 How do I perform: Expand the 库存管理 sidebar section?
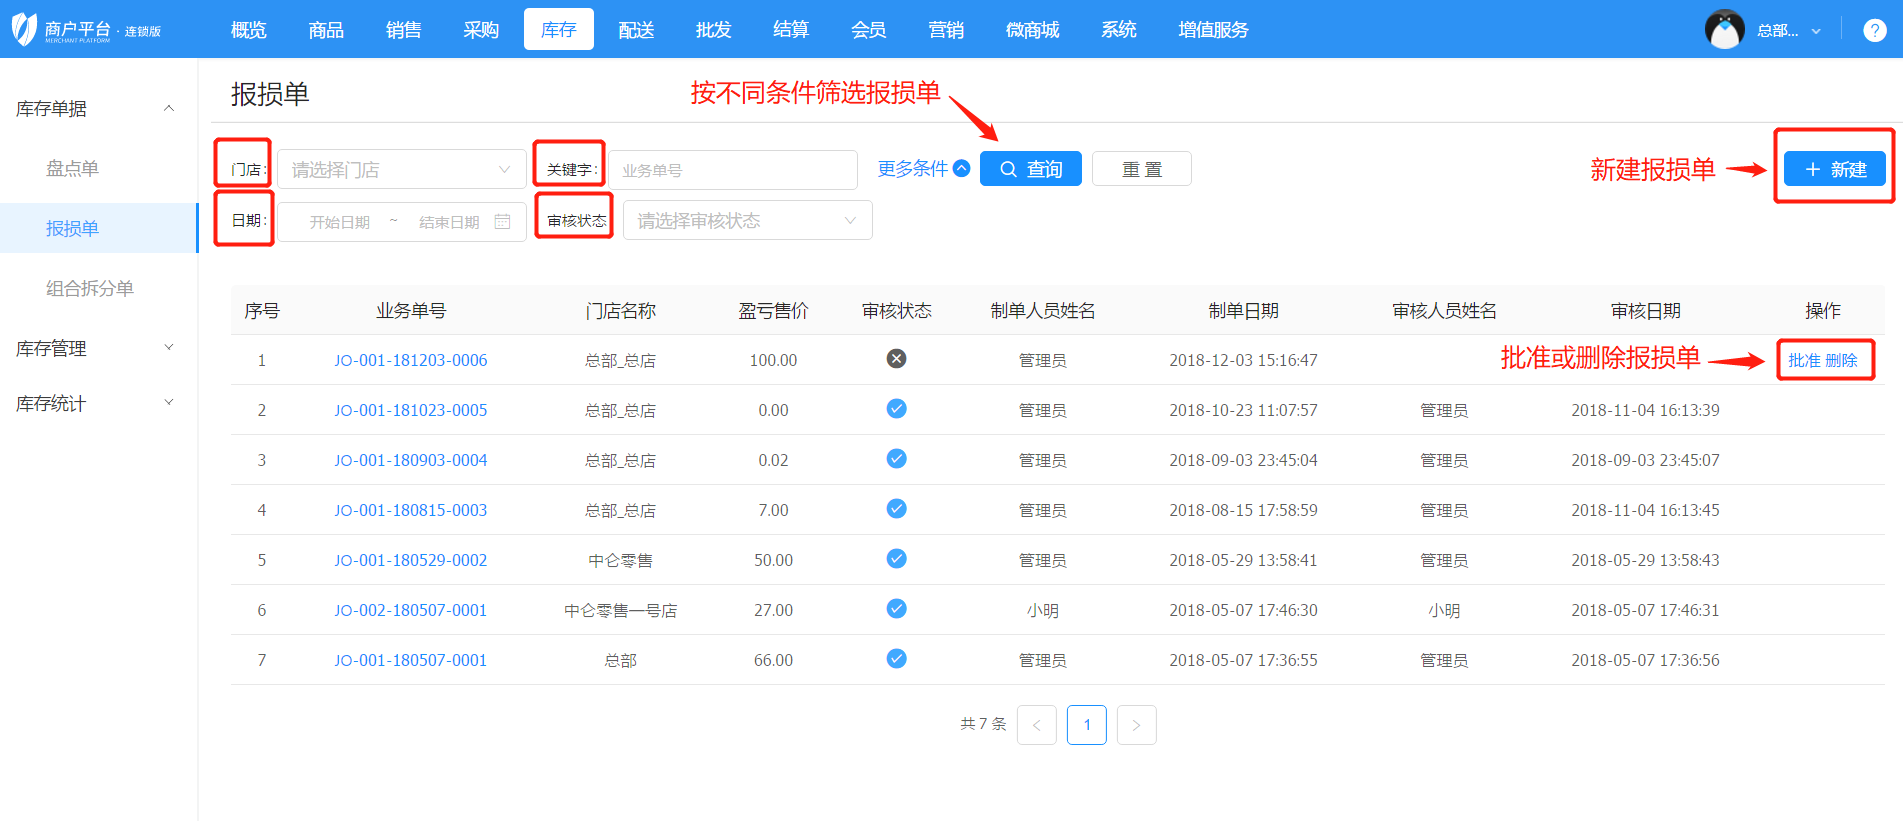(95, 348)
